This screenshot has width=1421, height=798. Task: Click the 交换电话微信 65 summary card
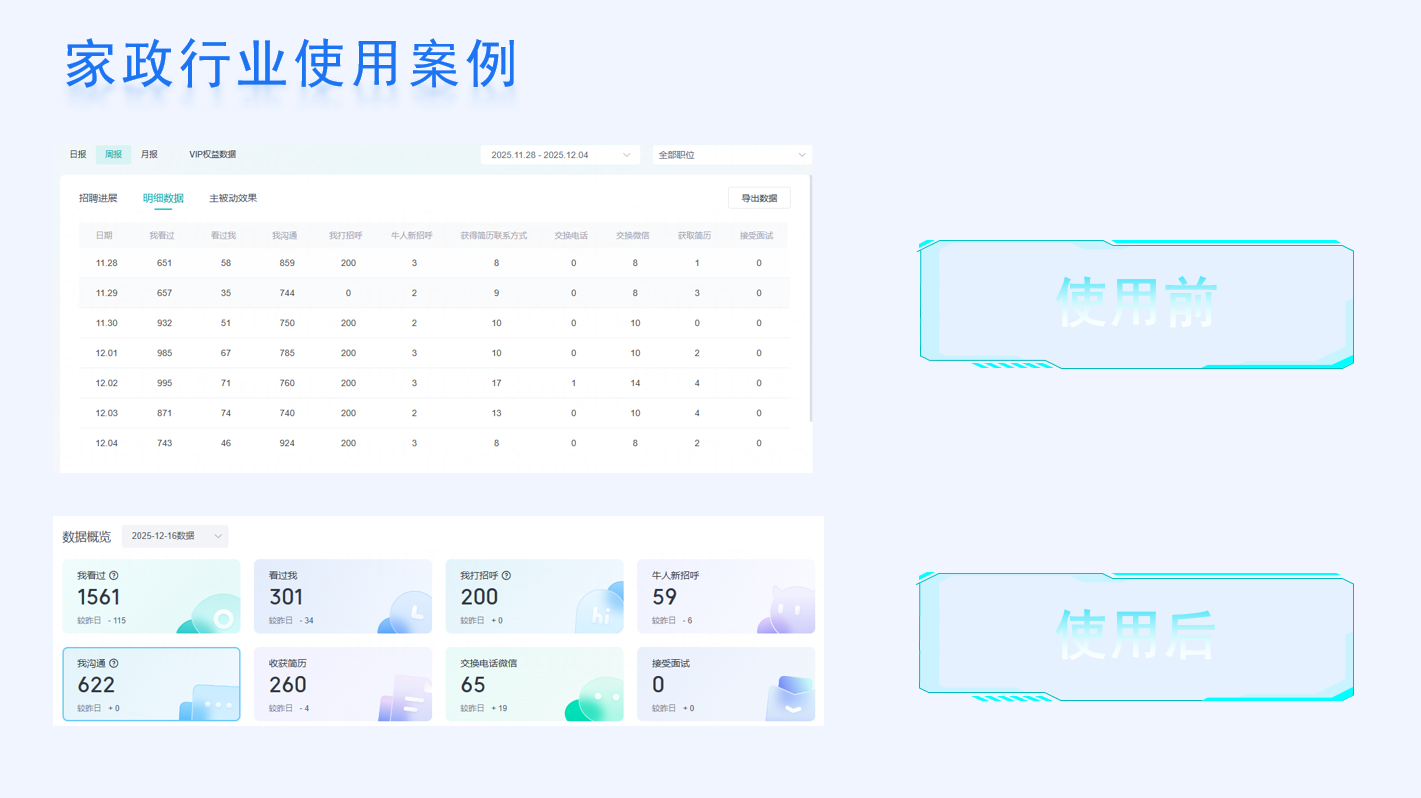pos(534,684)
